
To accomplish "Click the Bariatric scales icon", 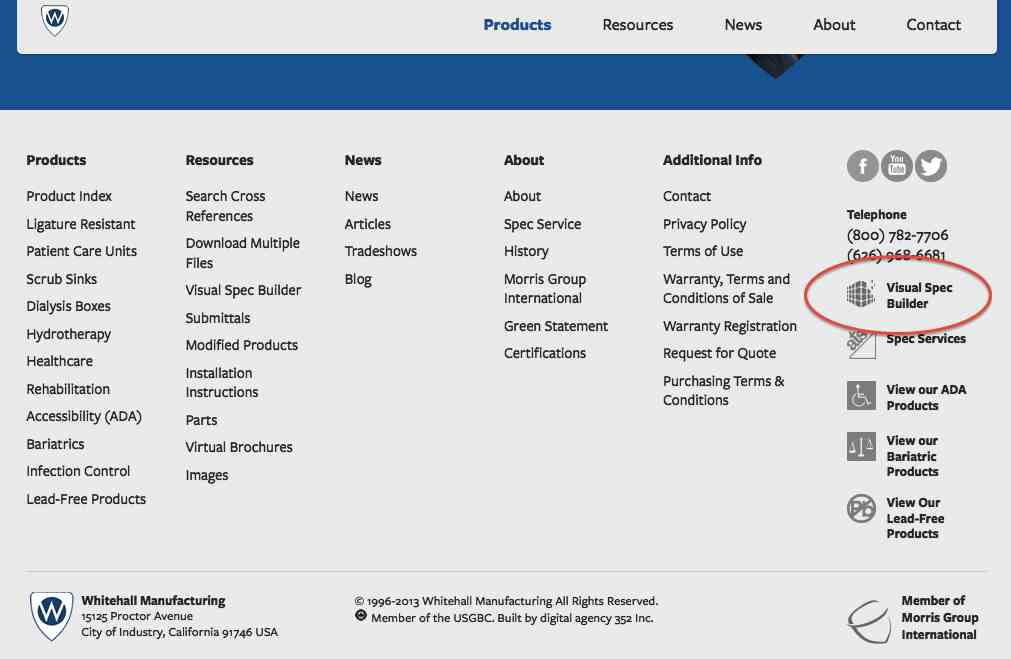I will (861, 447).
